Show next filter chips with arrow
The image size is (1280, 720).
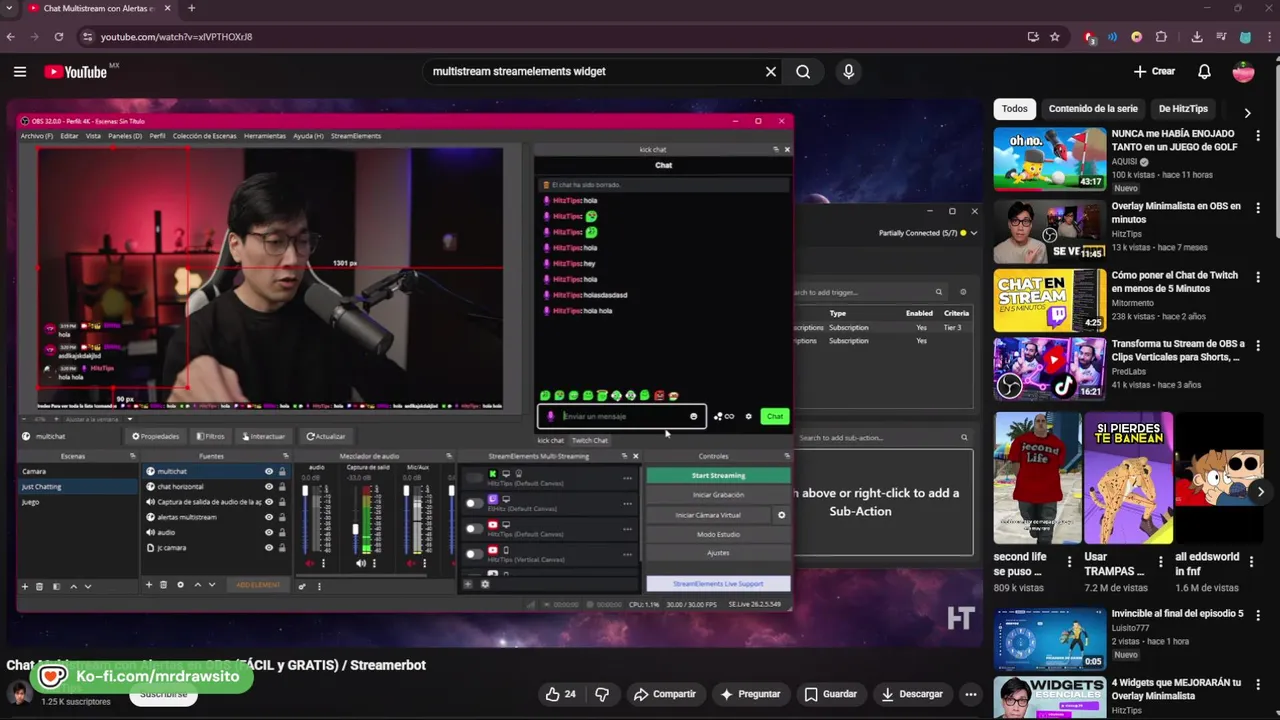point(1247,112)
